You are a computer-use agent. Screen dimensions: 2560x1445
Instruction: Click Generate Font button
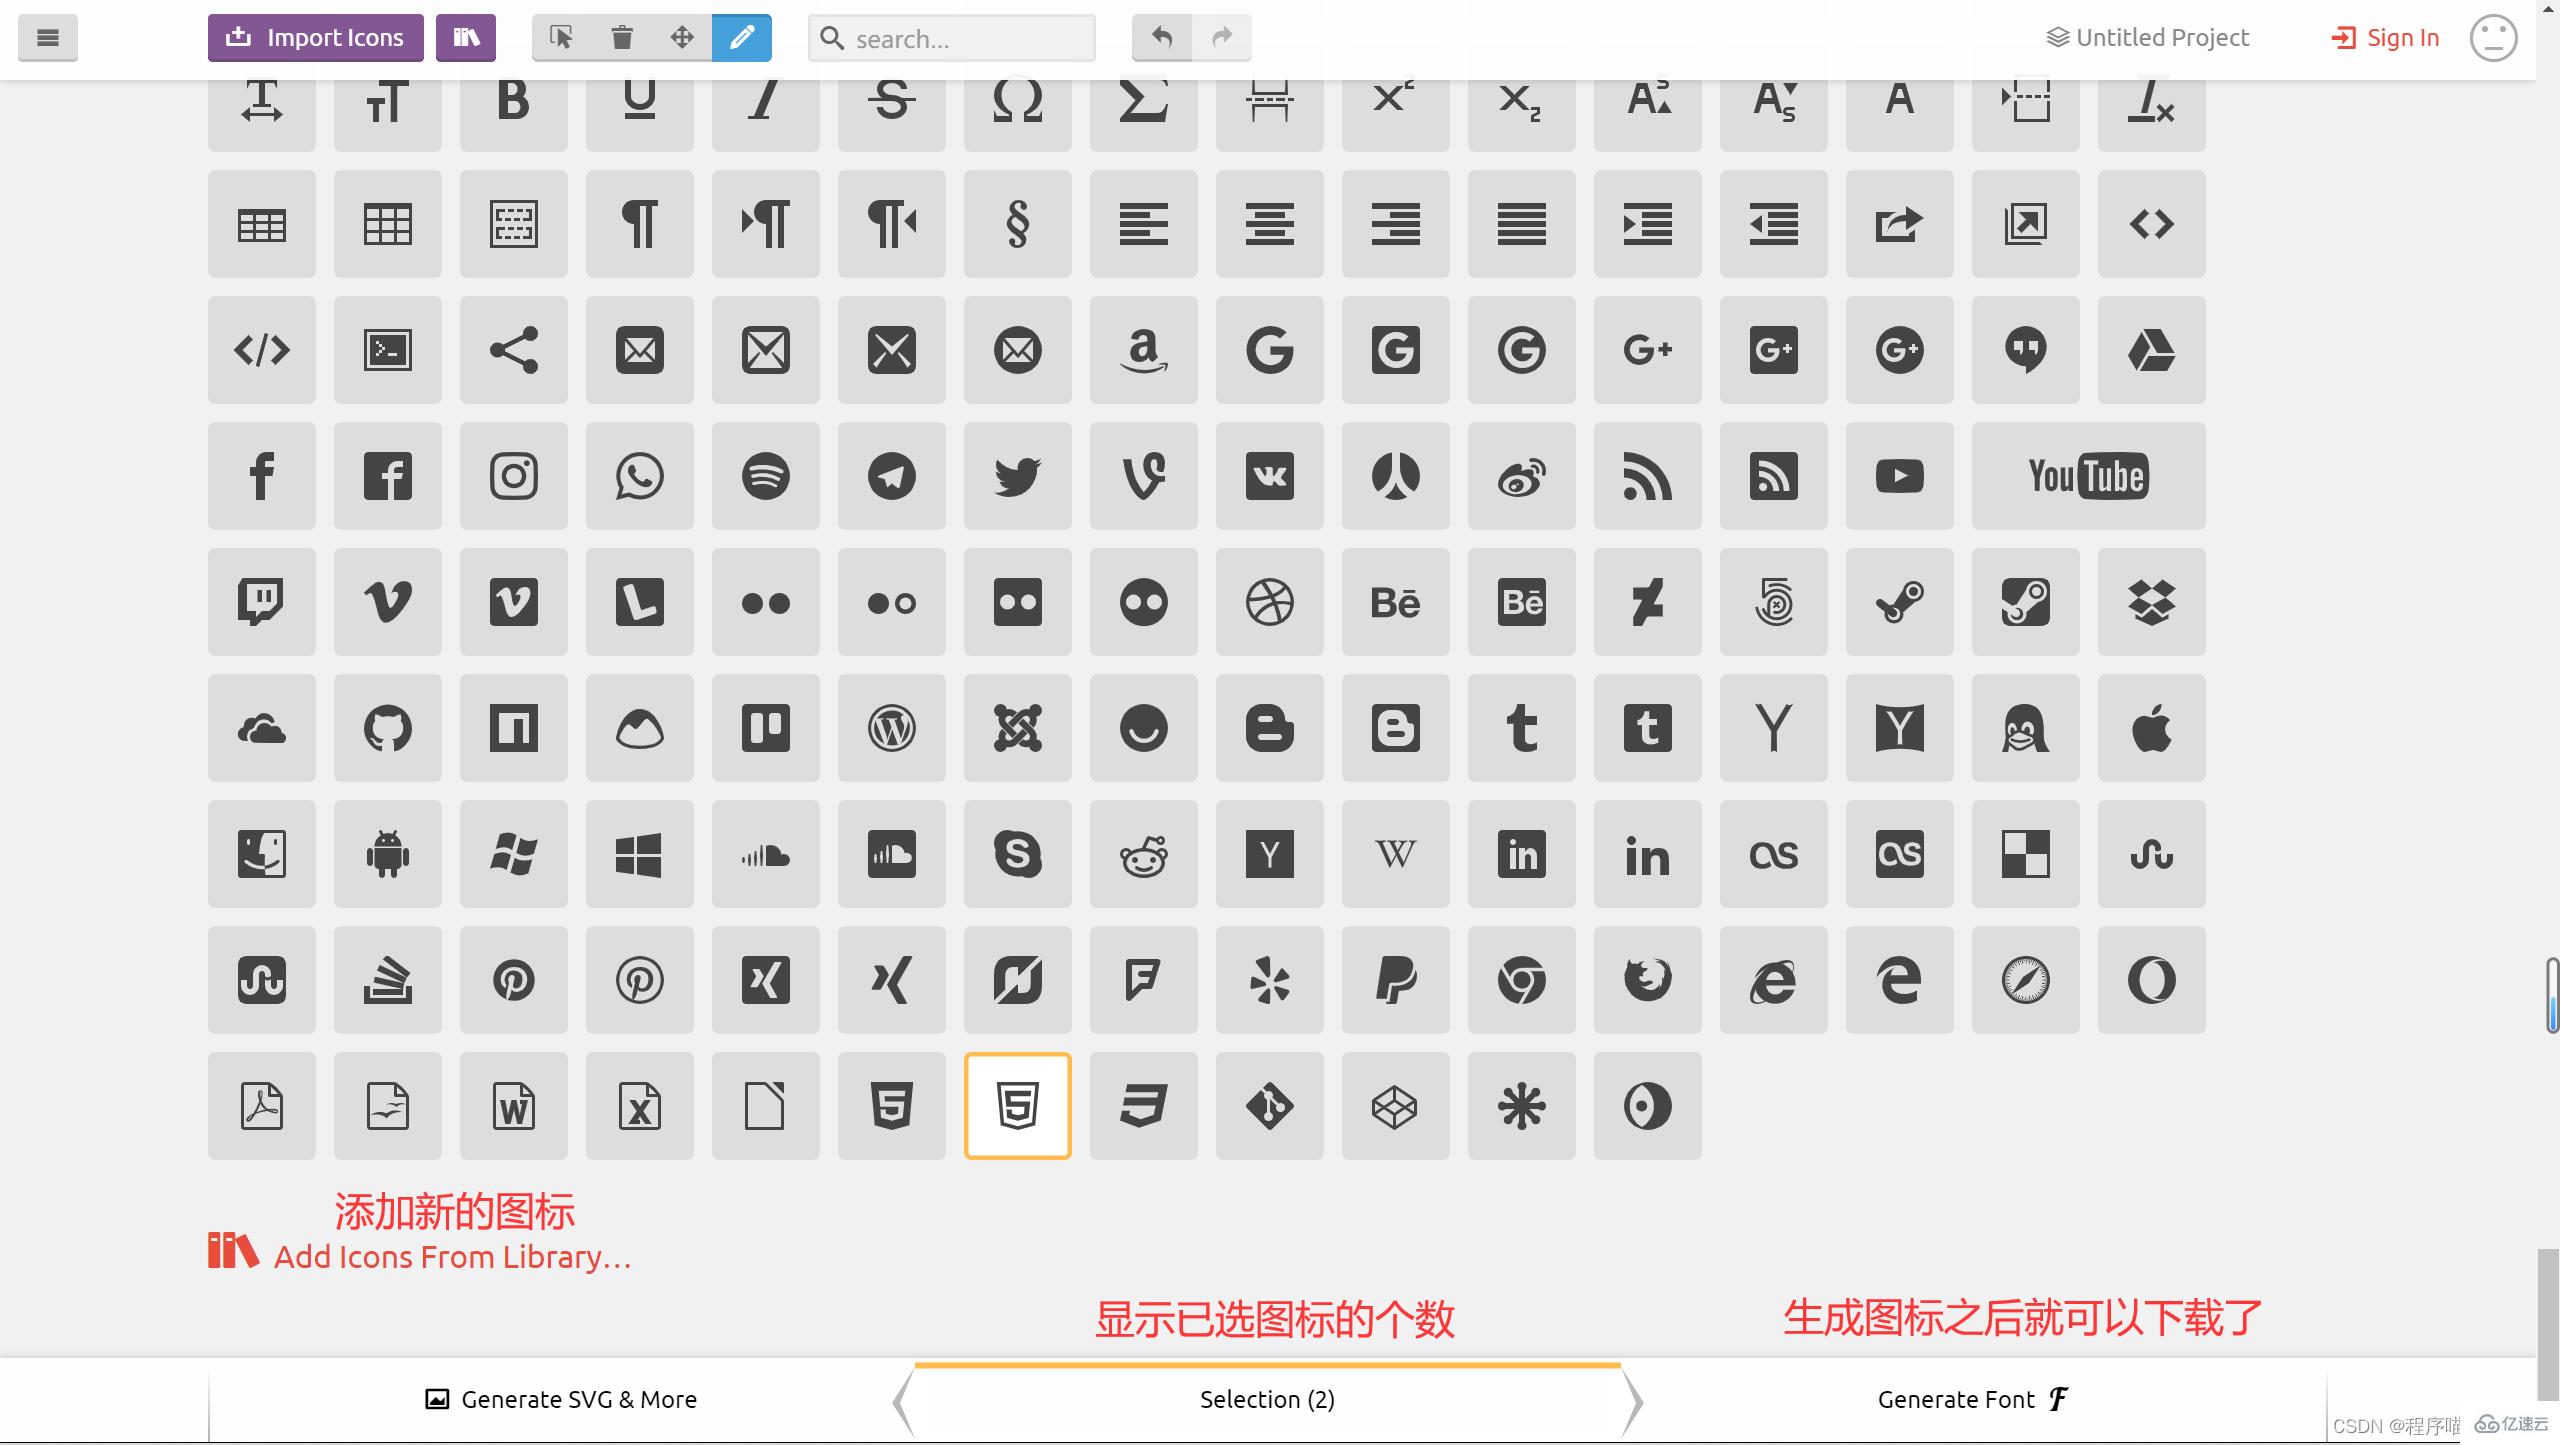click(x=1971, y=1399)
